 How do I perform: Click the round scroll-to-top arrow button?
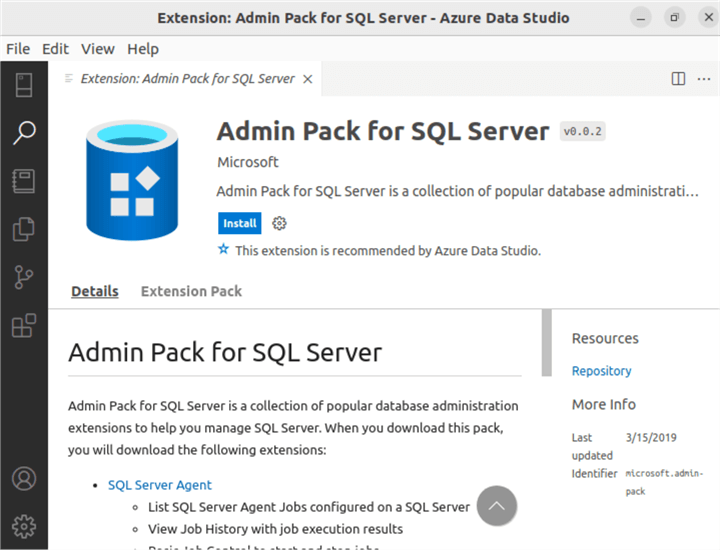point(497,506)
